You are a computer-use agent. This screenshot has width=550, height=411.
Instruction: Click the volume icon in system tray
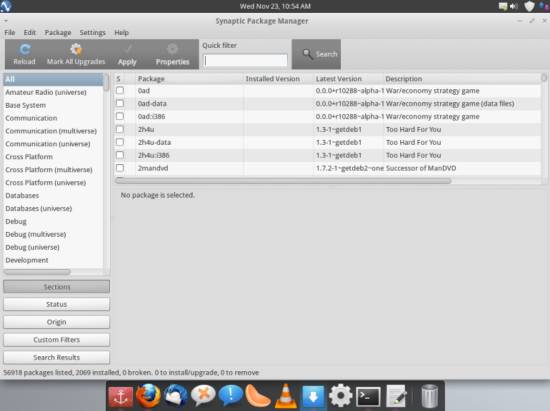(514, 6)
